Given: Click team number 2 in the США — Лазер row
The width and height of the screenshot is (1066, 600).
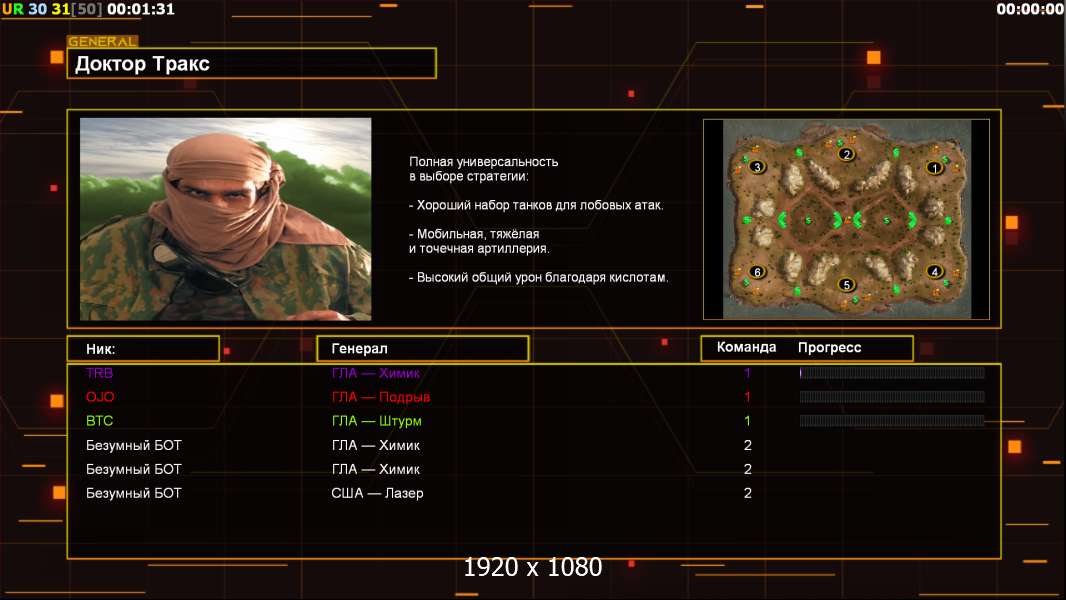Looking at the screenshot, I should 747,493.
